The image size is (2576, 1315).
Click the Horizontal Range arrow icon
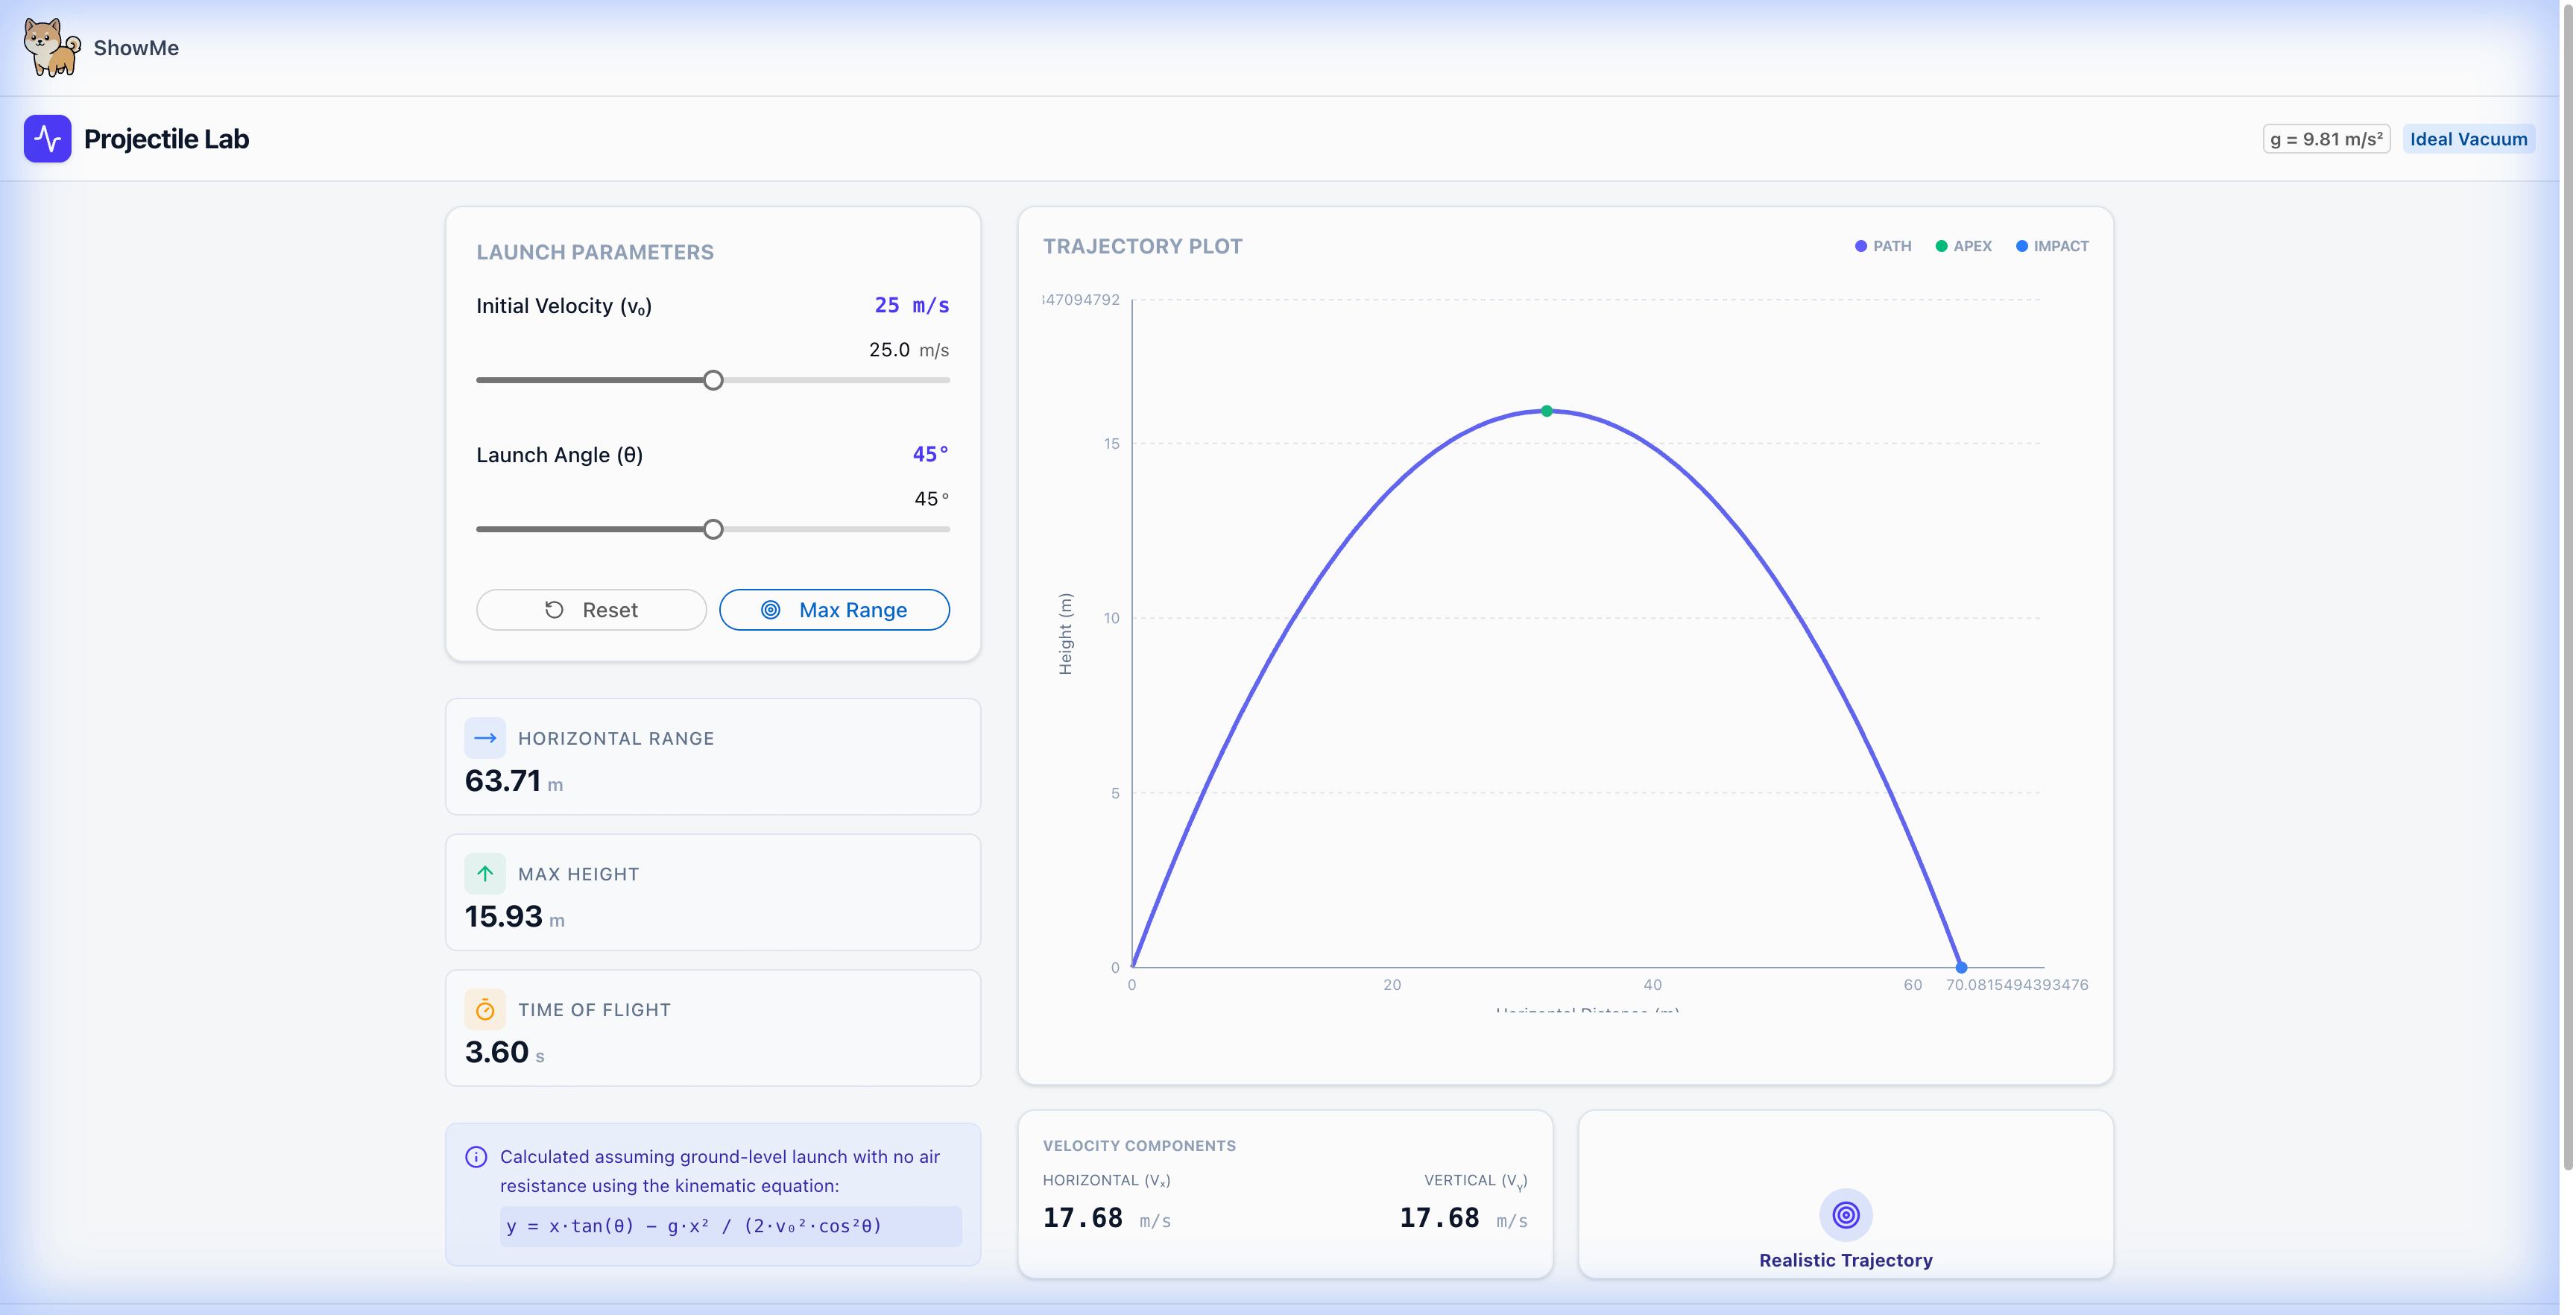click(x=485, y=738)
